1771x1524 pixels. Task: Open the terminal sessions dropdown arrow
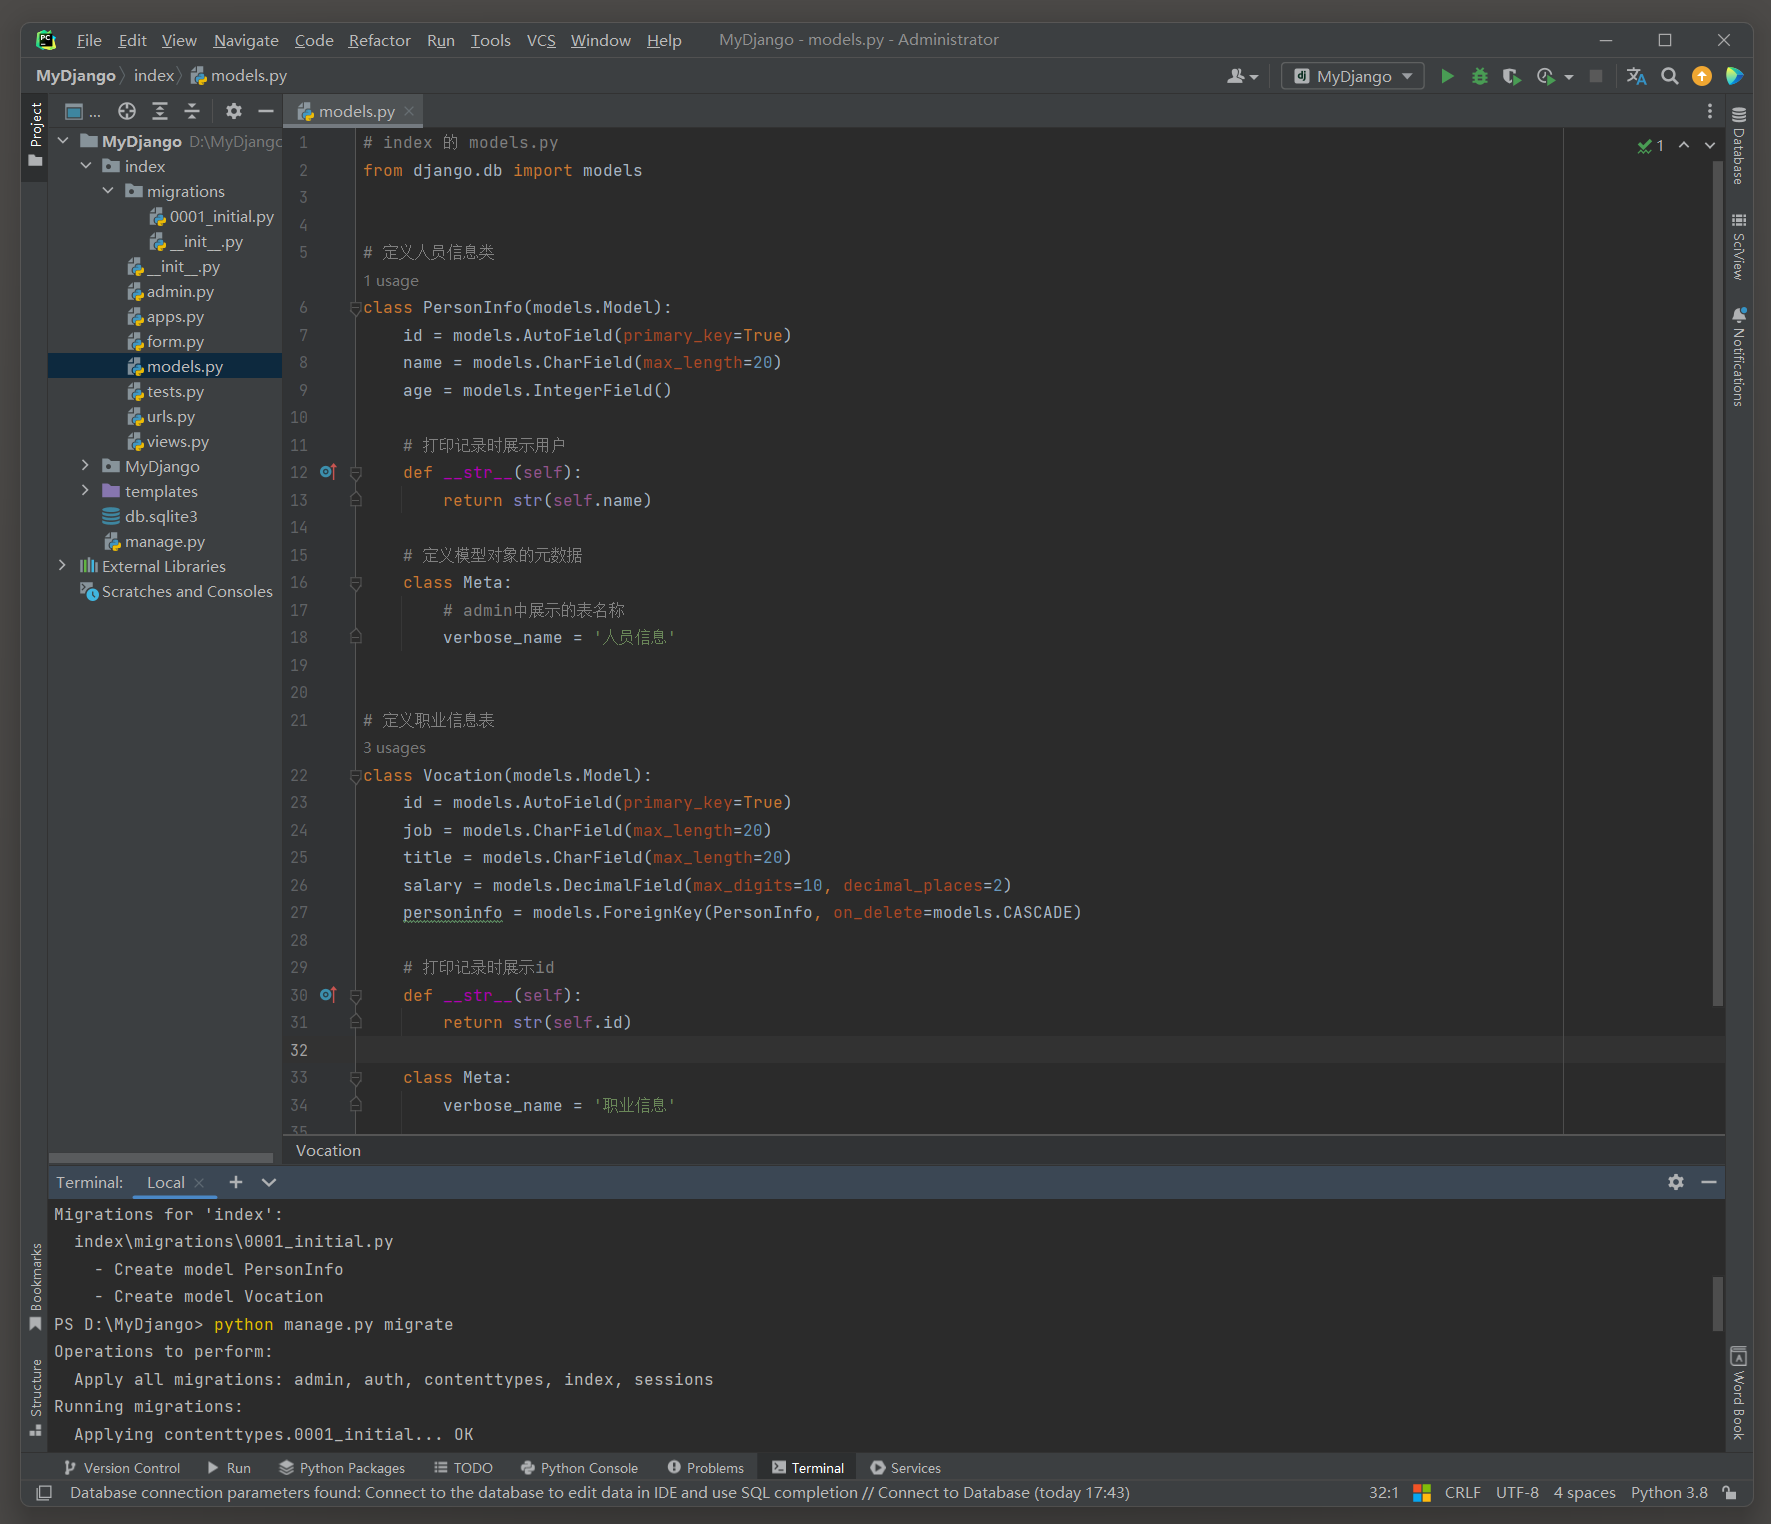(x=269, y=1182)
